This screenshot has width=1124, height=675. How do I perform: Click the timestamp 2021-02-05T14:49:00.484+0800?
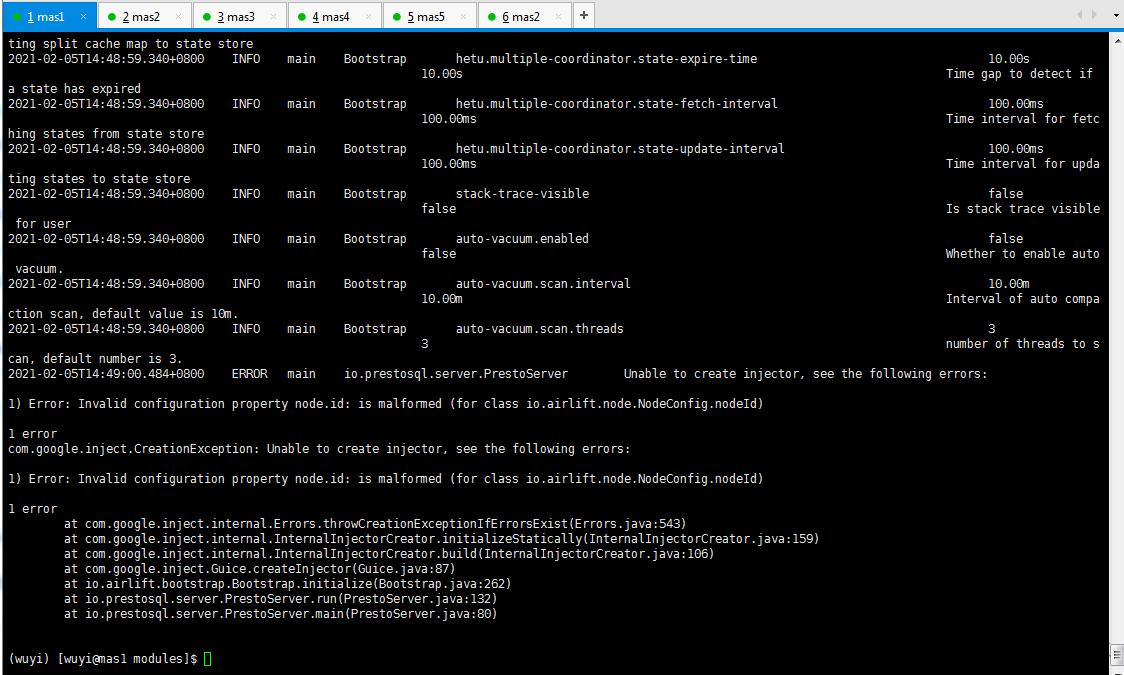tap(106, 373)
